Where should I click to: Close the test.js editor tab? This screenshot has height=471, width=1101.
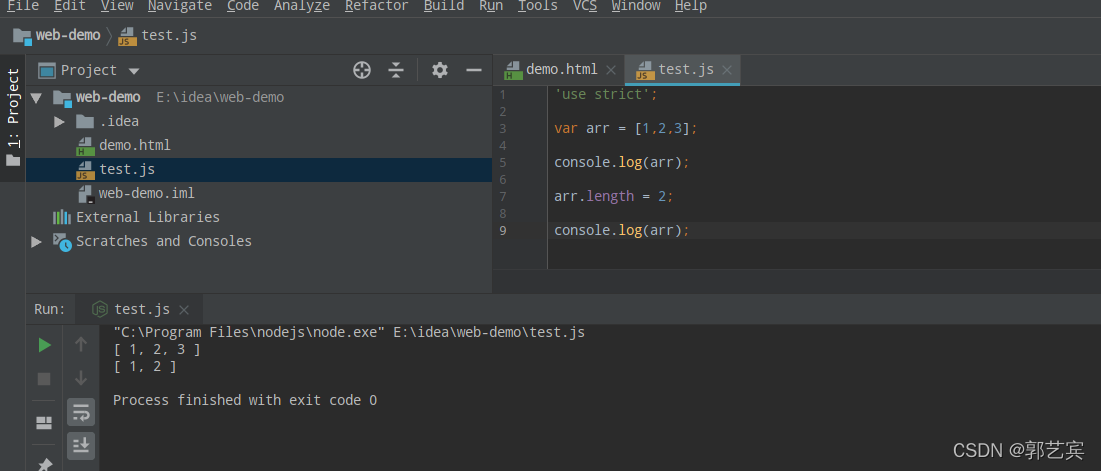click(727, 70)
